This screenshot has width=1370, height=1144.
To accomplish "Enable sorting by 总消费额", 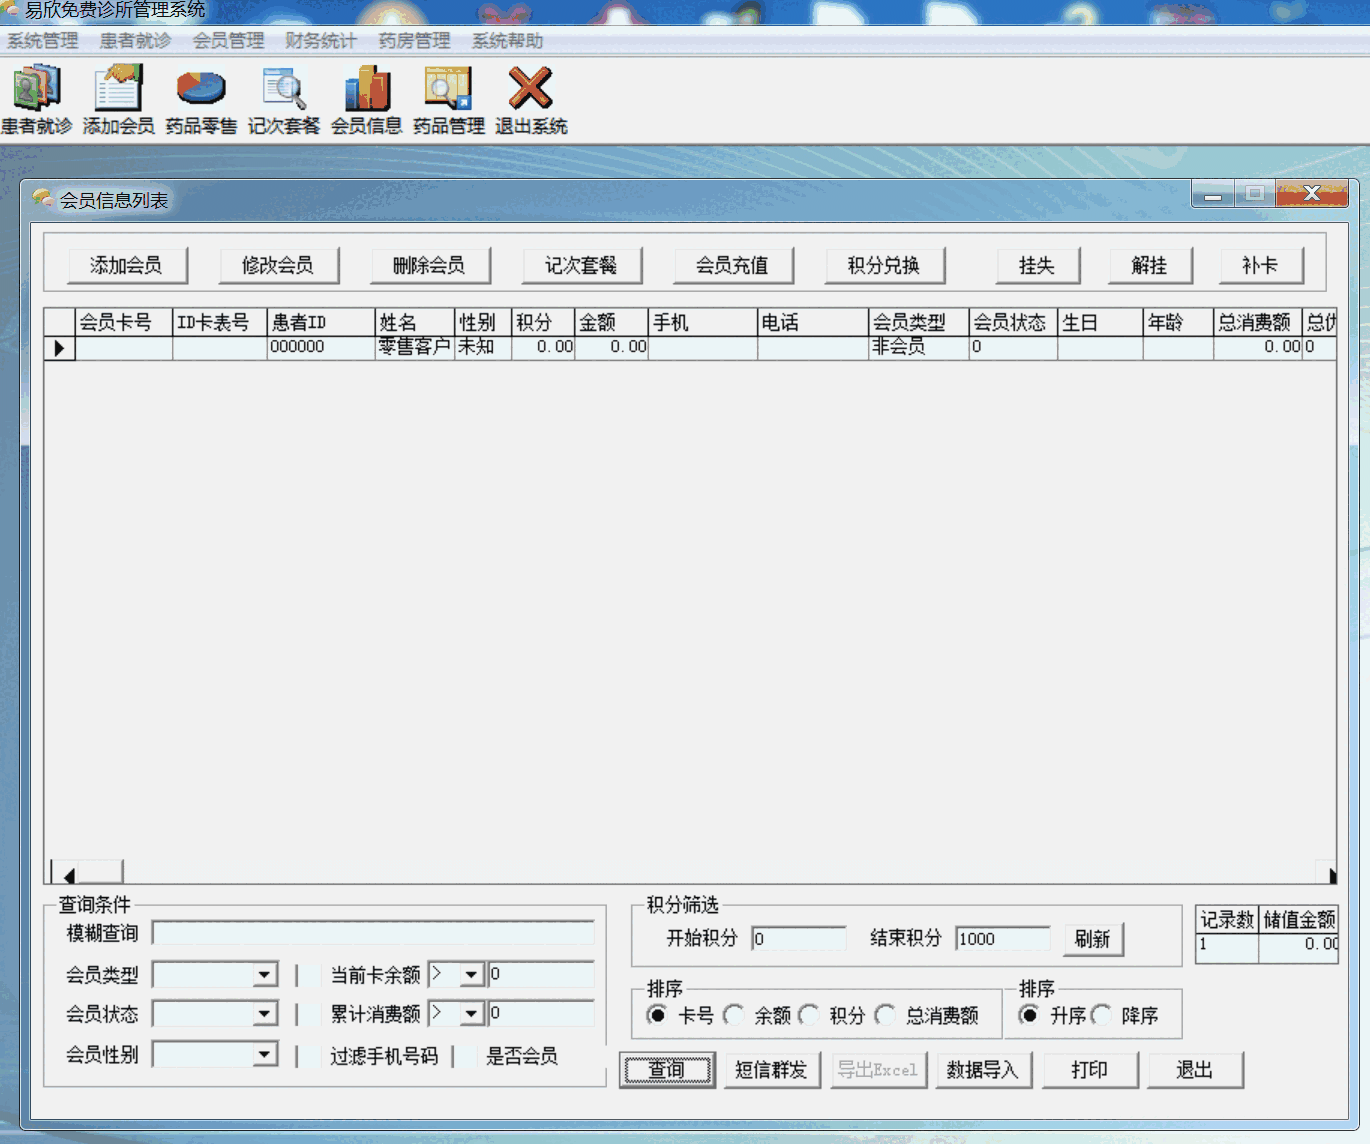I will click(x=885, y=1015).
